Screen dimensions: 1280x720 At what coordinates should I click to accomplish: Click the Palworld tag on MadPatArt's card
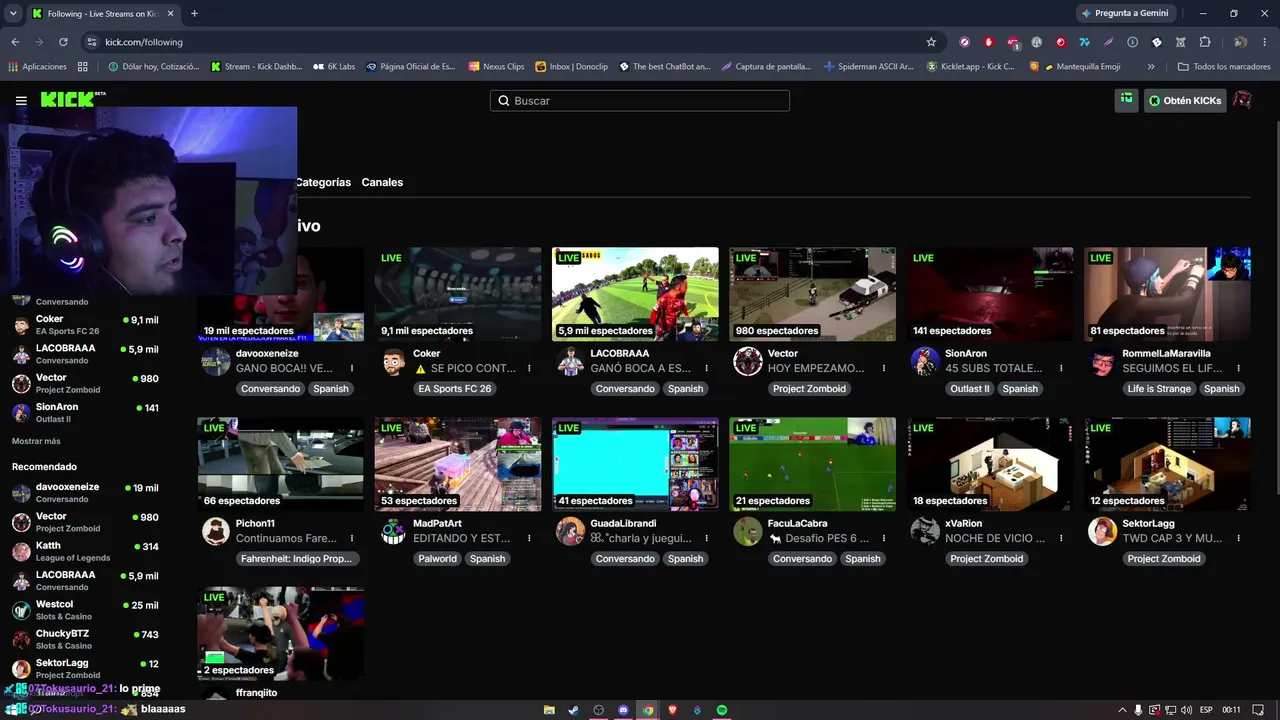coord(437,559)
